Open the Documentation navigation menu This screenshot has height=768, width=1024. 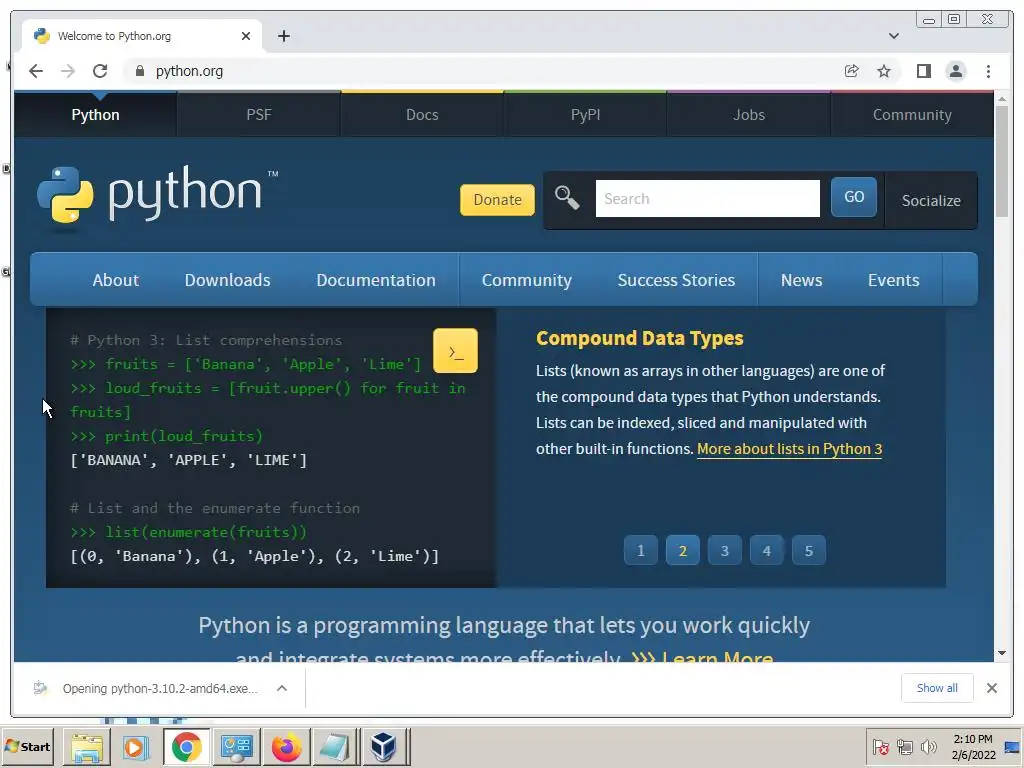point(376,280)
